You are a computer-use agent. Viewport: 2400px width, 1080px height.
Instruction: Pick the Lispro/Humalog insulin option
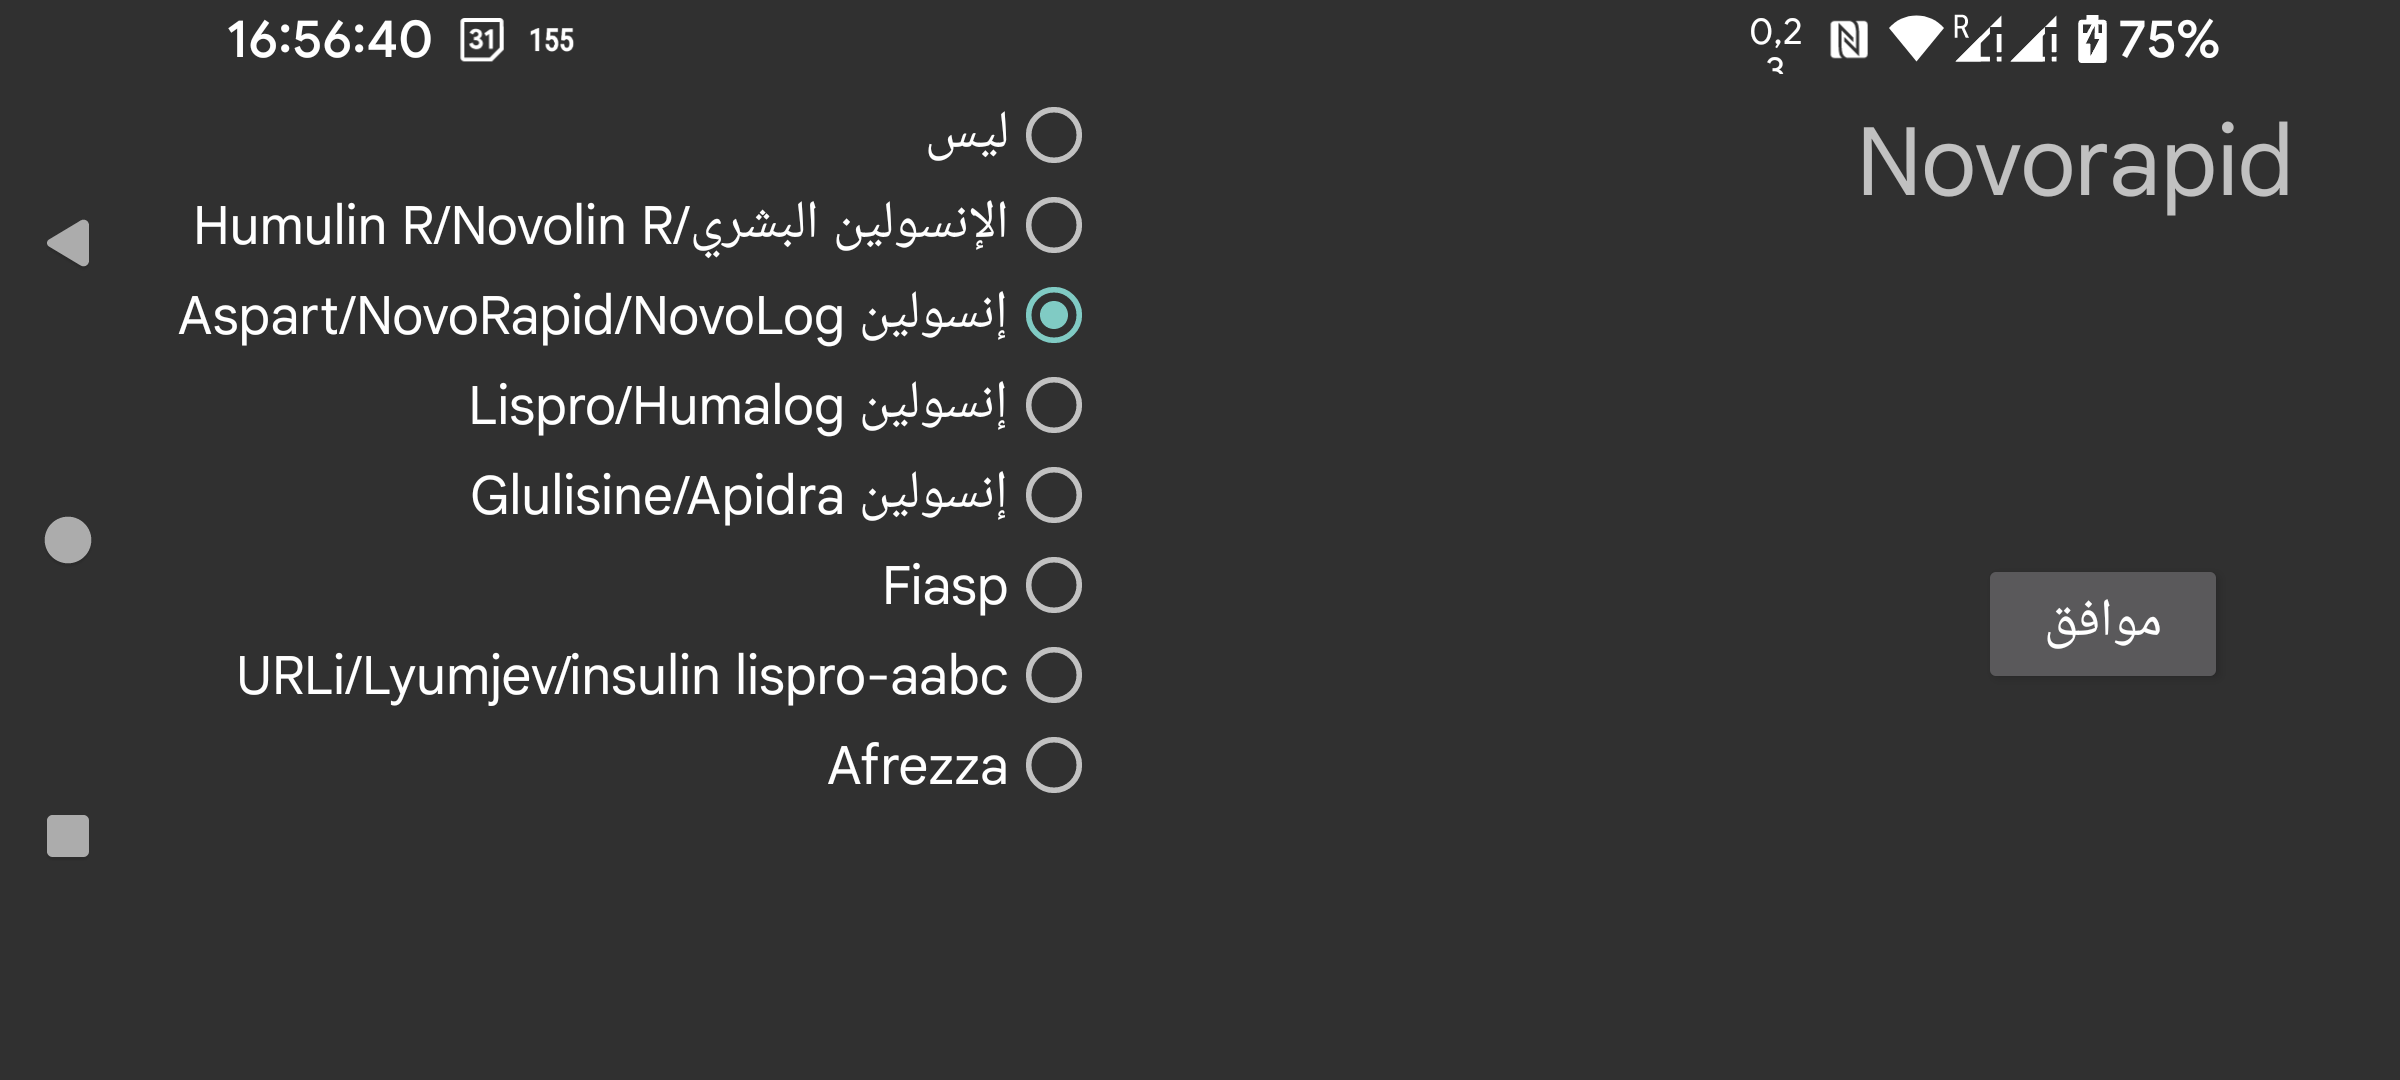[x=1053, y=405]
